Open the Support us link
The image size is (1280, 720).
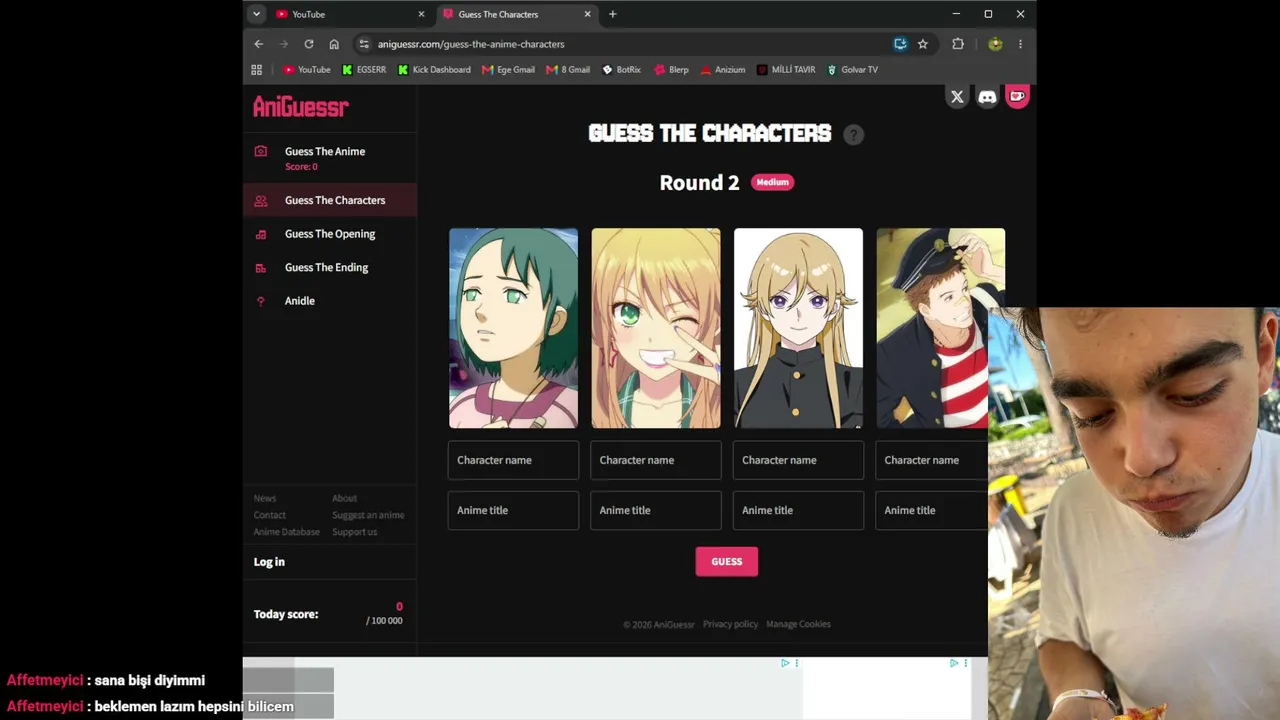[355, 532]
